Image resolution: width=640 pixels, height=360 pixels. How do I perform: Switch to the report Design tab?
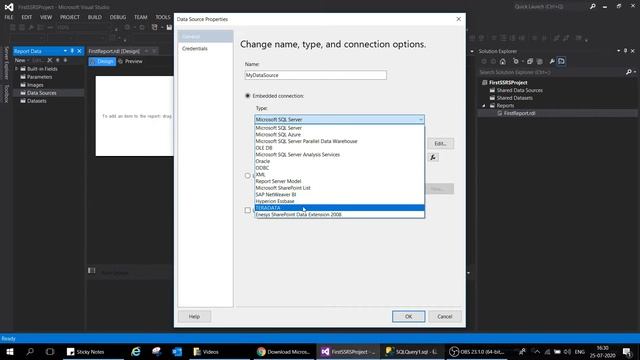coord(102,61)
